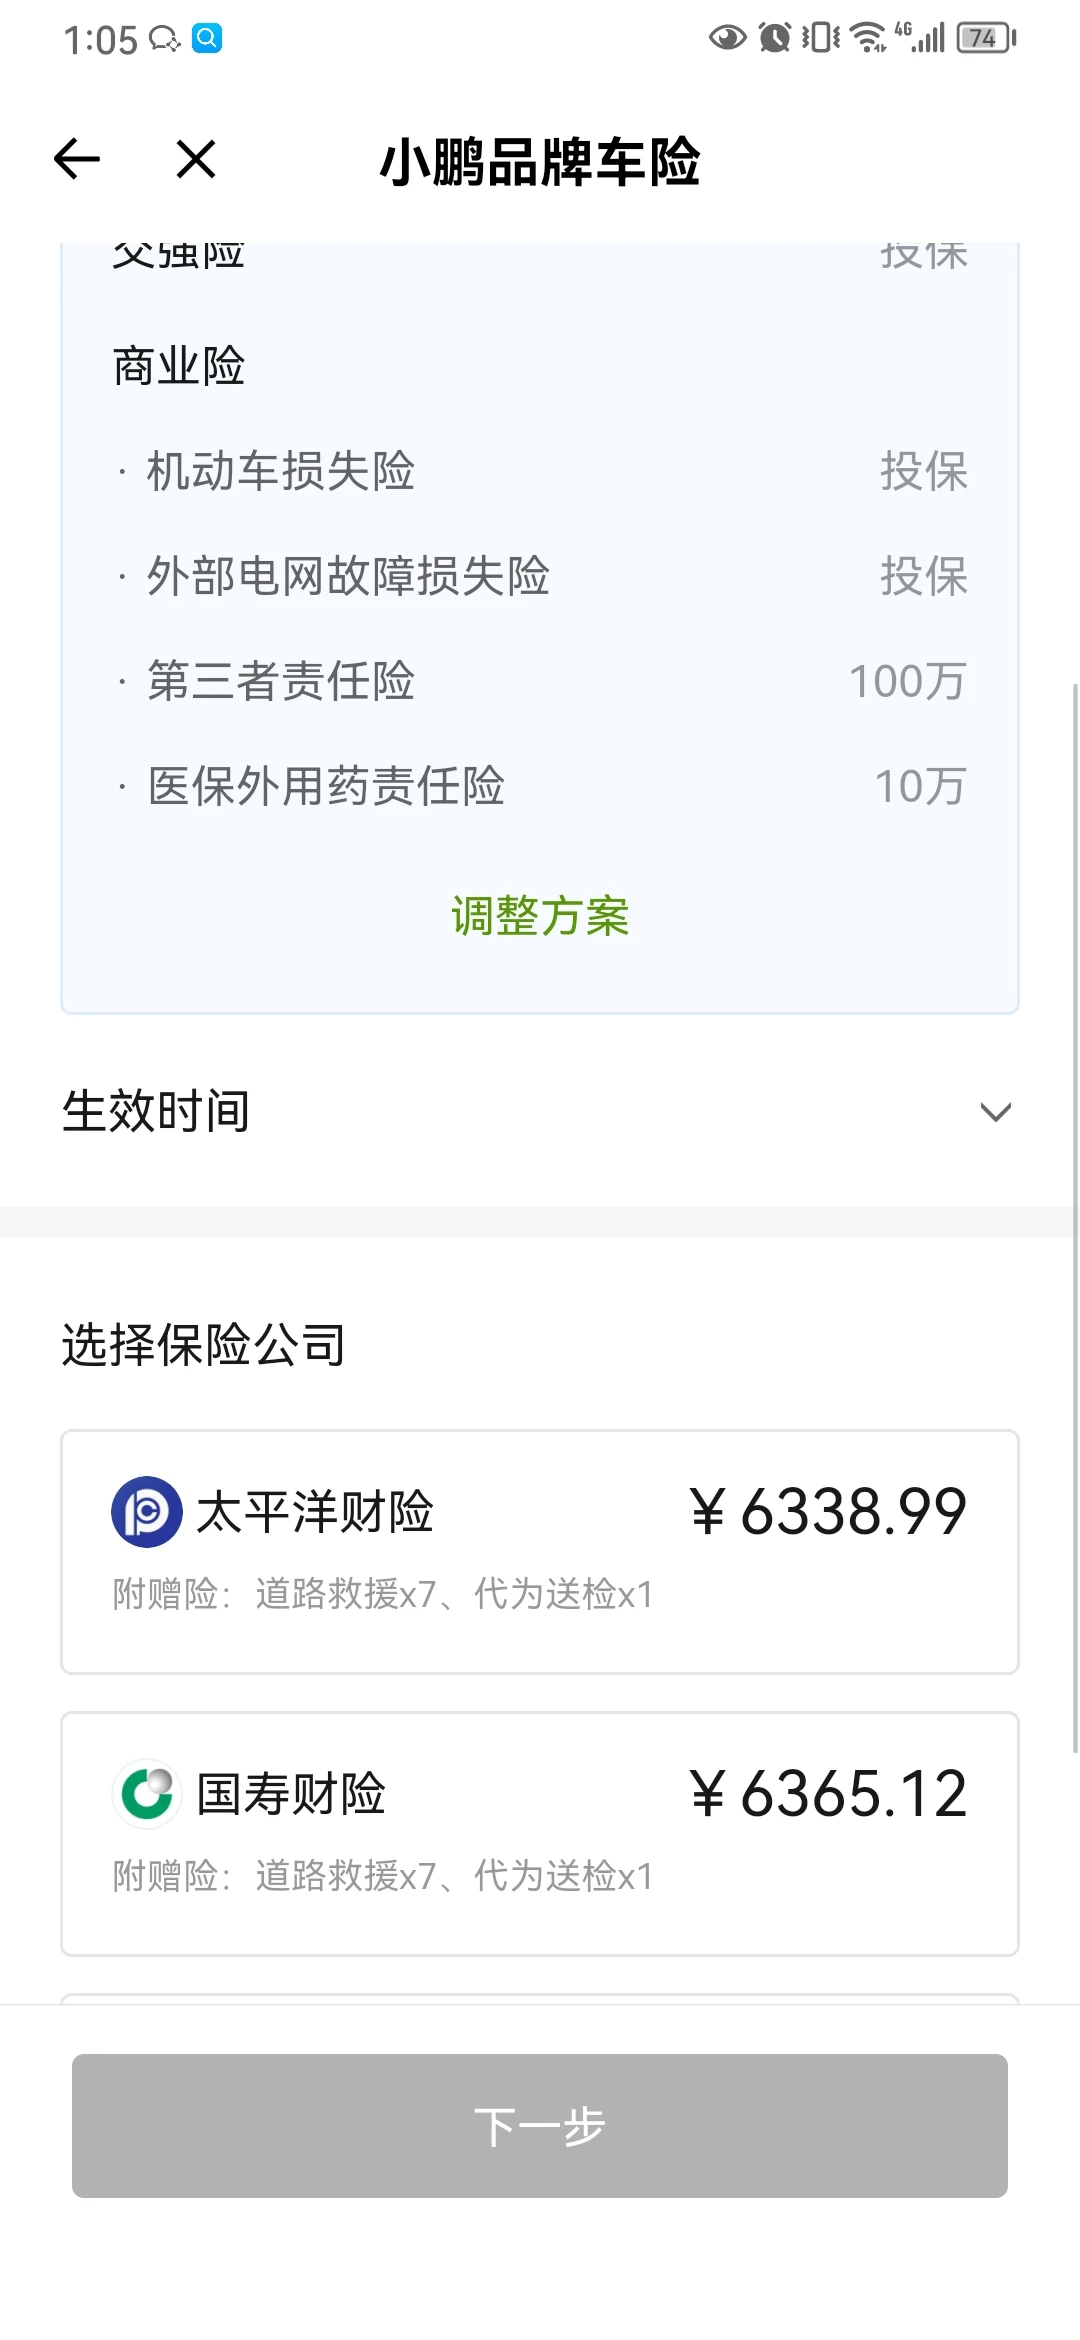The width and height of the screenshot is (1080, 2340).
Task: Tap the Pacific Insurance logo icon
Action: [x=147, y=1511]
